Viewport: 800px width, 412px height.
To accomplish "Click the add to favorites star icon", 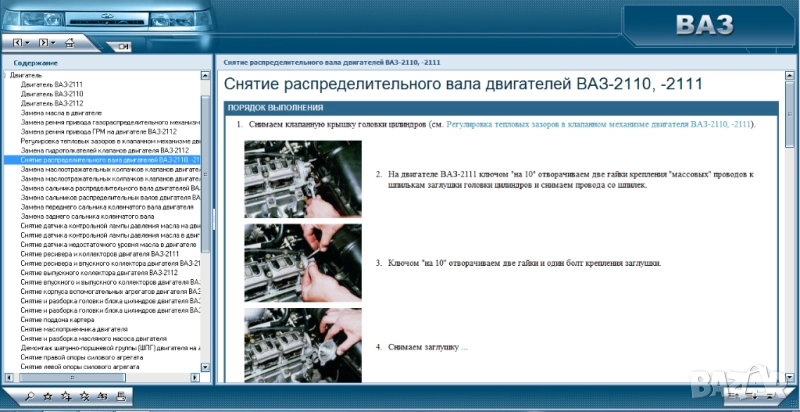I will [66, 397].
